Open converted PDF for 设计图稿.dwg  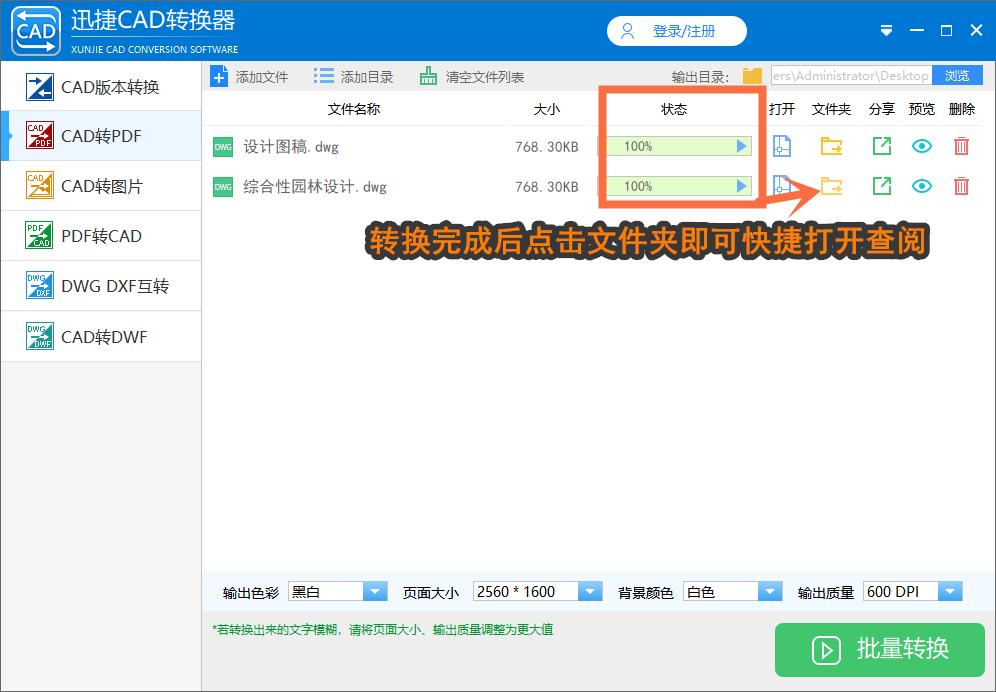[x=781, y=146]
